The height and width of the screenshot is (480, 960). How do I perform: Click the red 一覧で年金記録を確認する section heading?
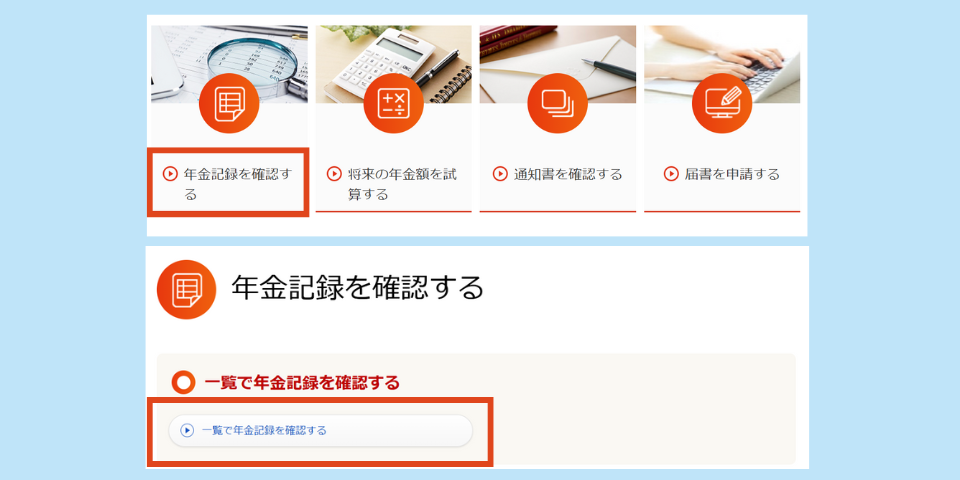(302, 383)
